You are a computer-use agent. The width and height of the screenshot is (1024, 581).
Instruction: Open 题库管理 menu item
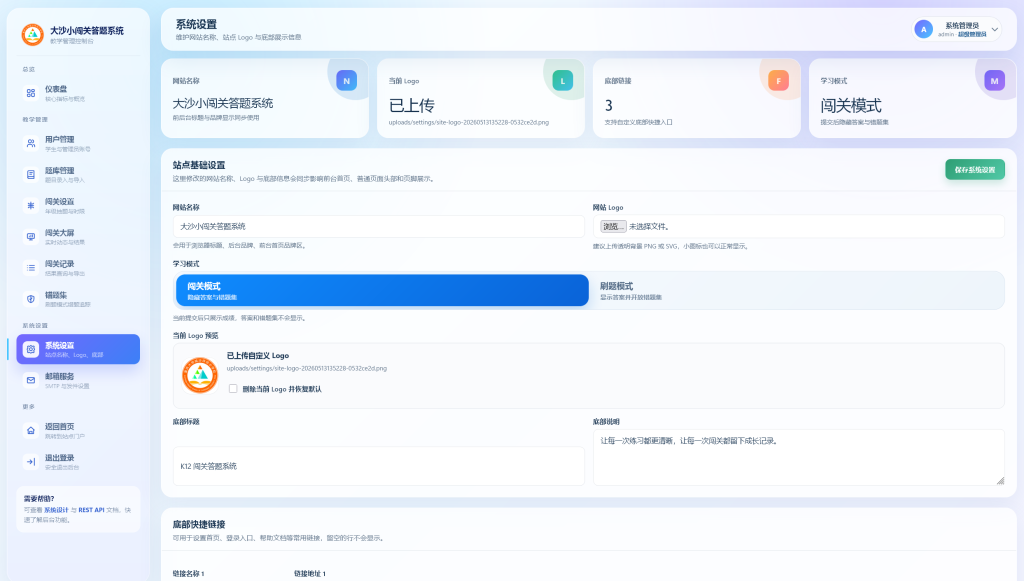point(78,174)
